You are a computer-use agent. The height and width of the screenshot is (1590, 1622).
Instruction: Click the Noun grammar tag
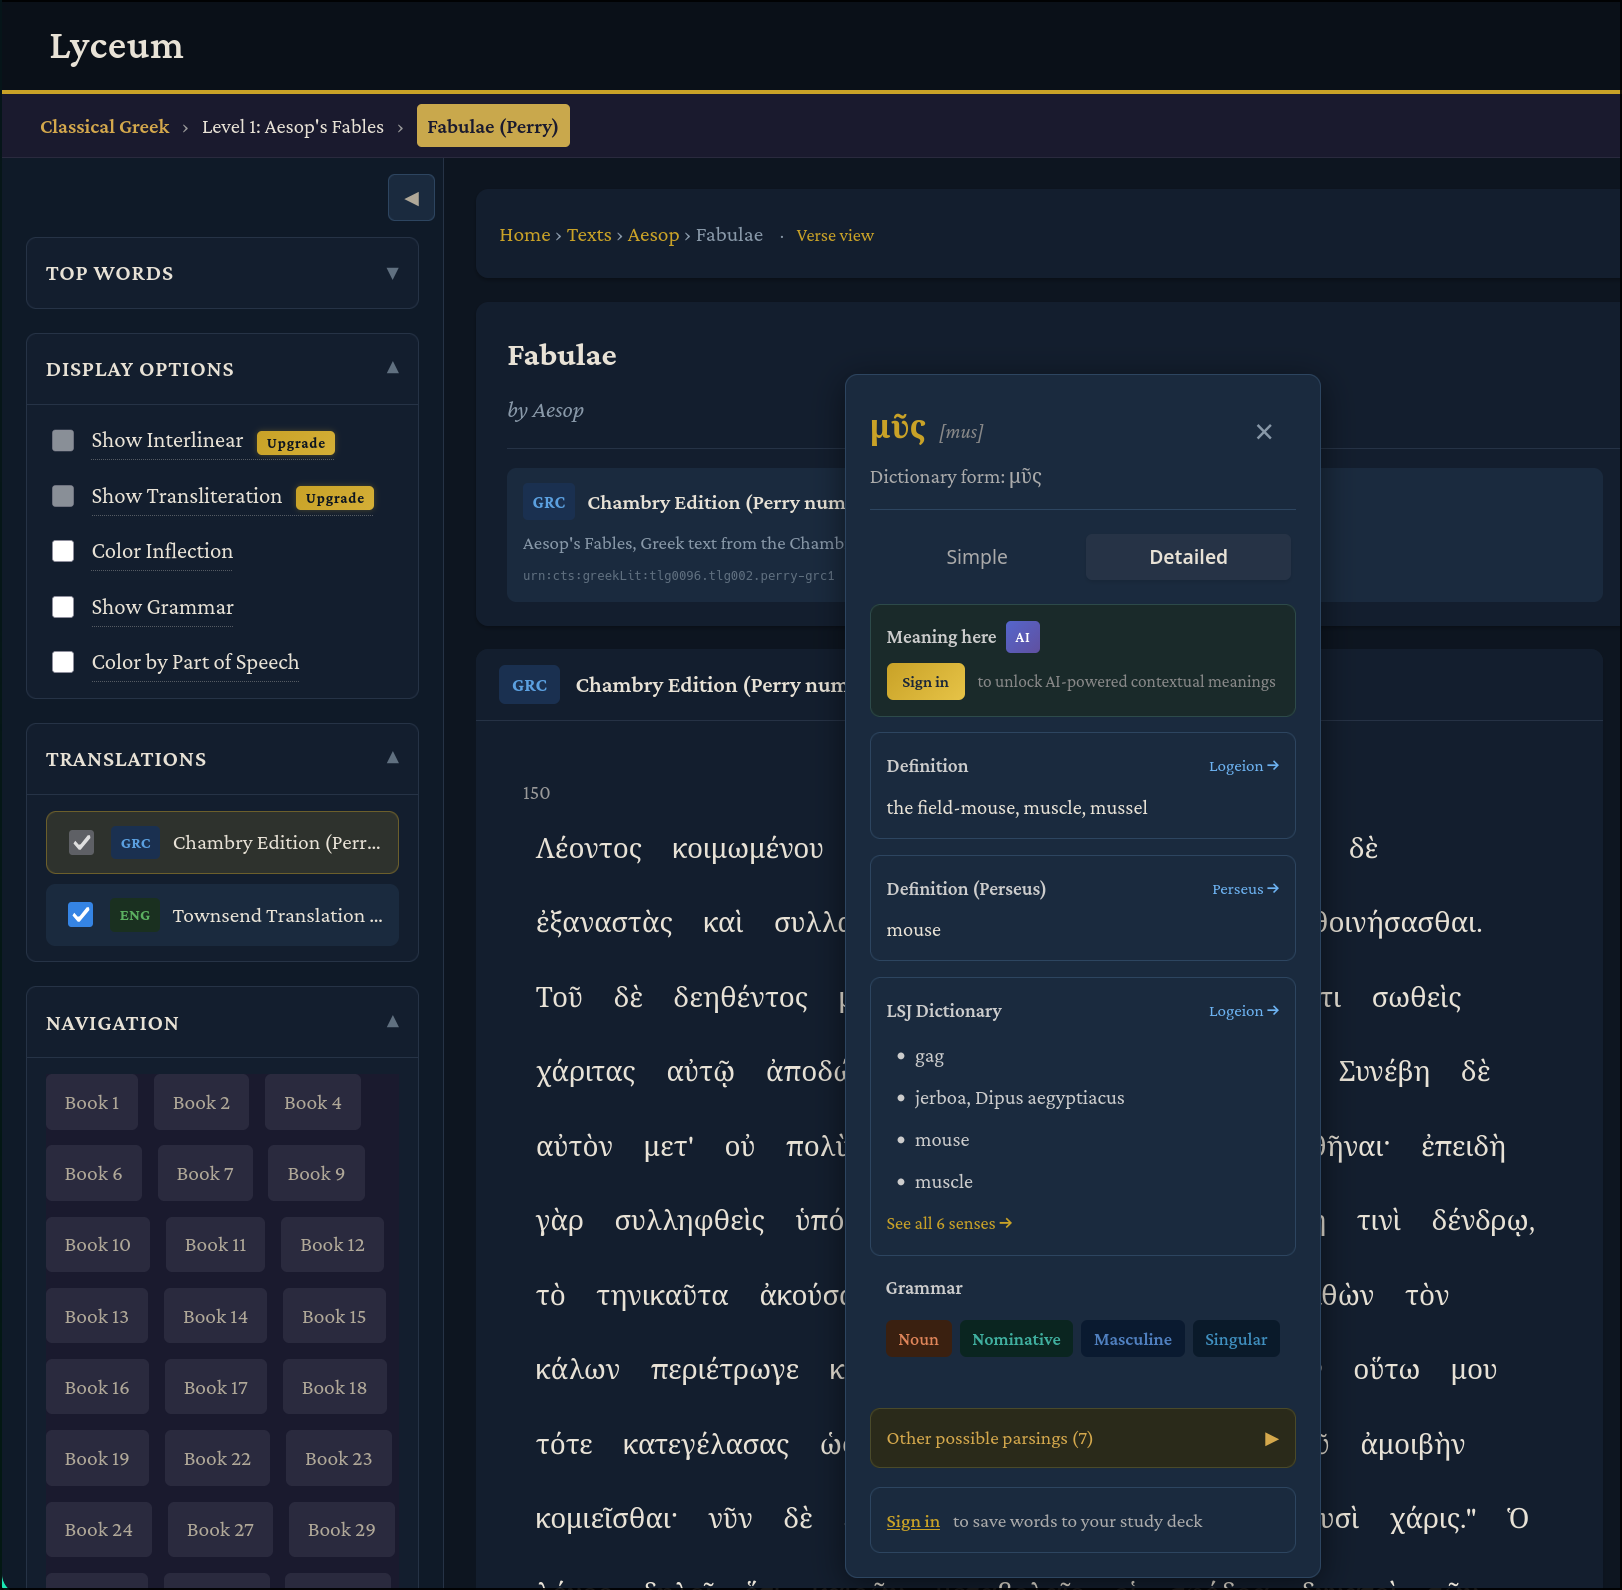click(917, 1340)
